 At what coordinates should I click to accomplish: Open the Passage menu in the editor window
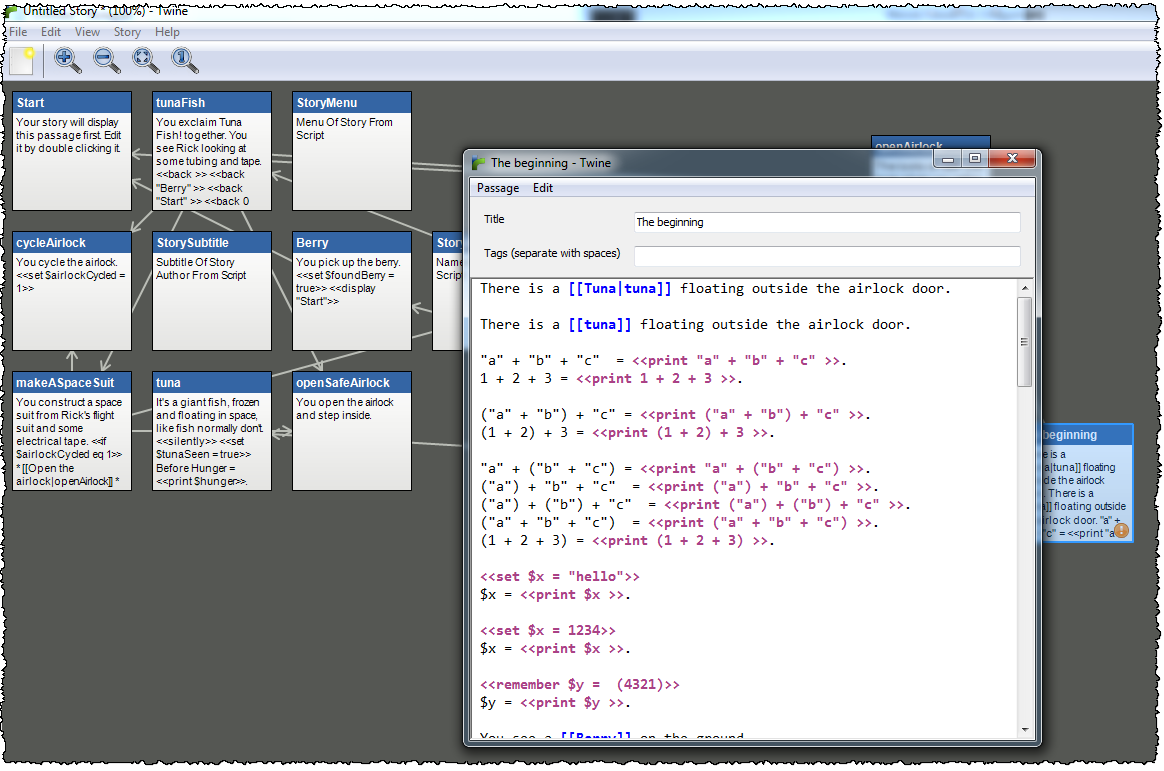[x=497, y=188]
